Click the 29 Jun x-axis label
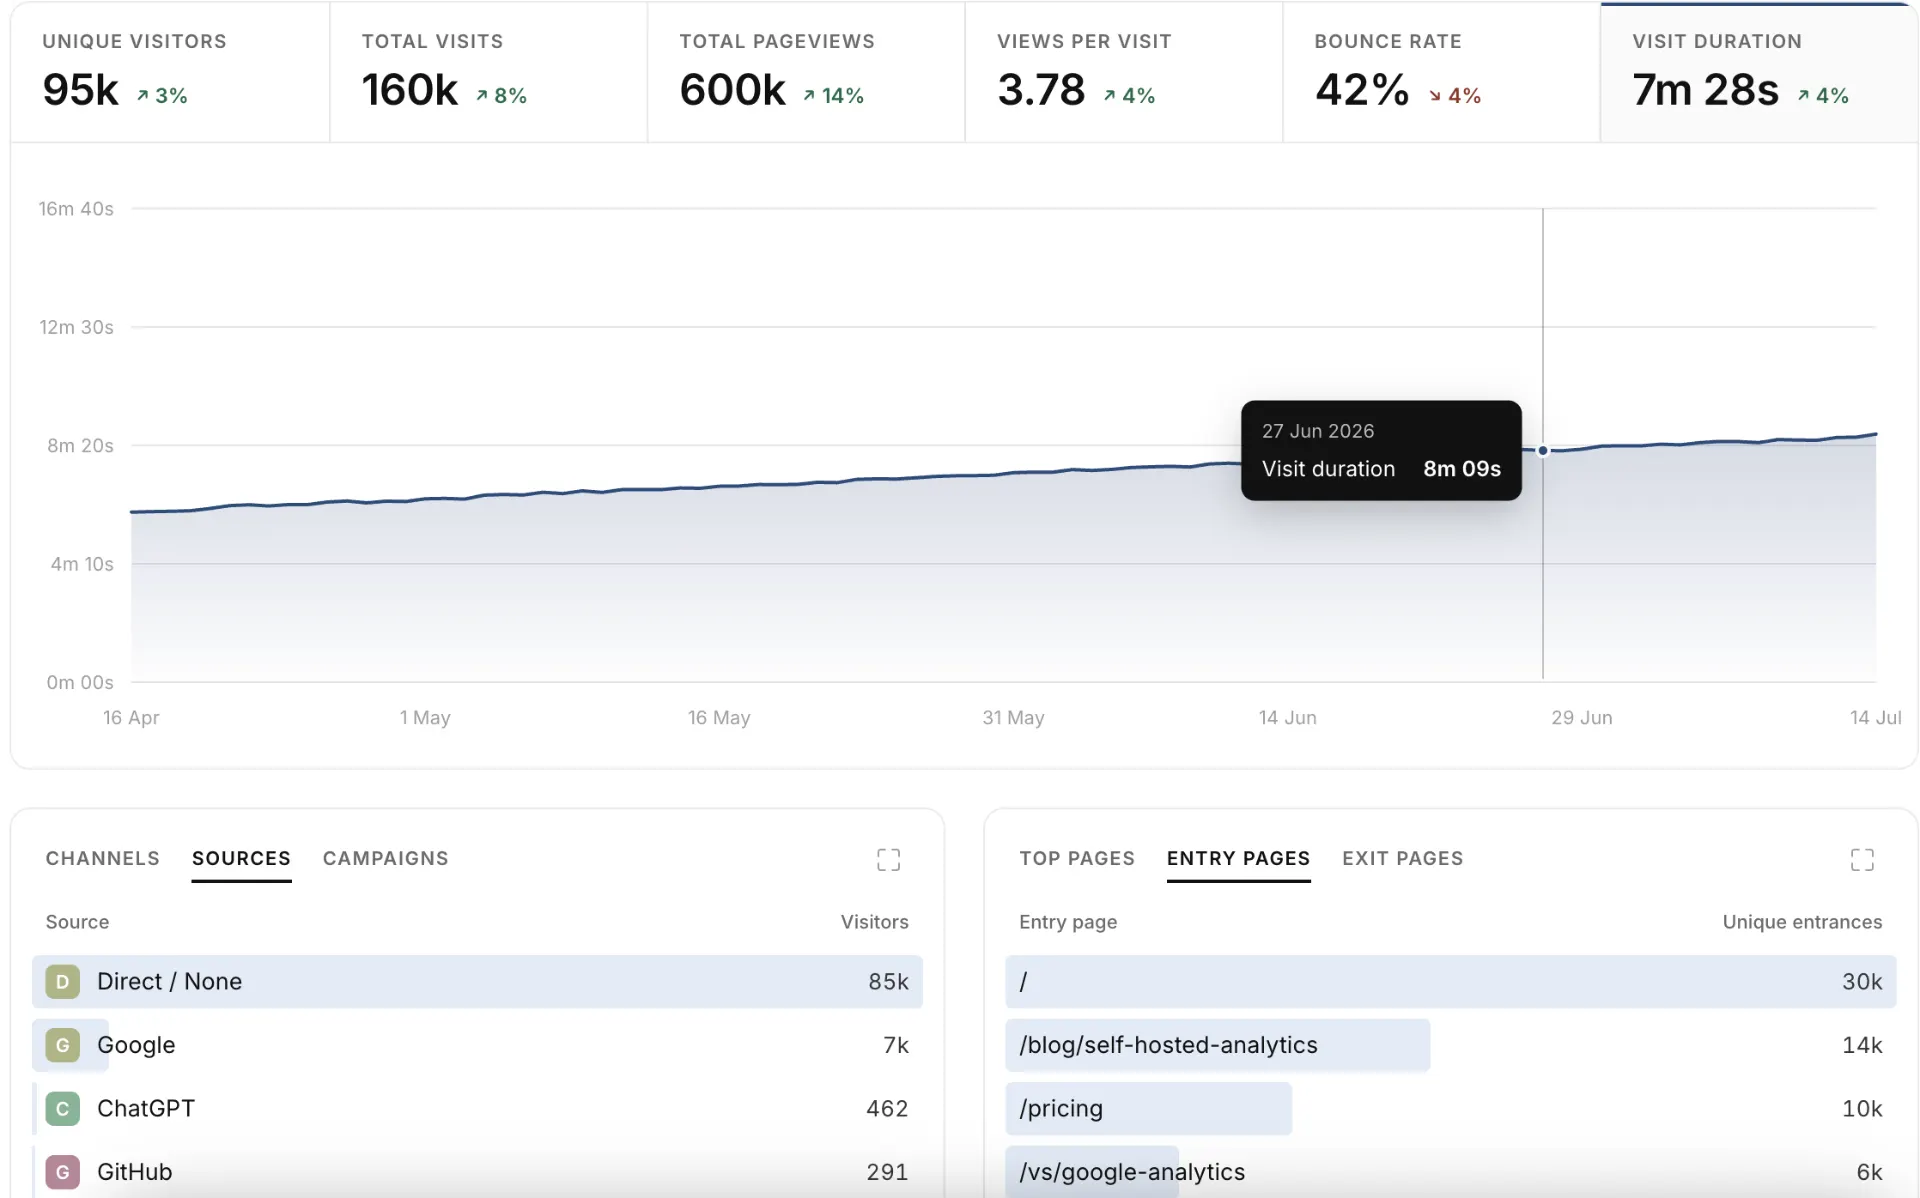 [x=1581, y=717]
